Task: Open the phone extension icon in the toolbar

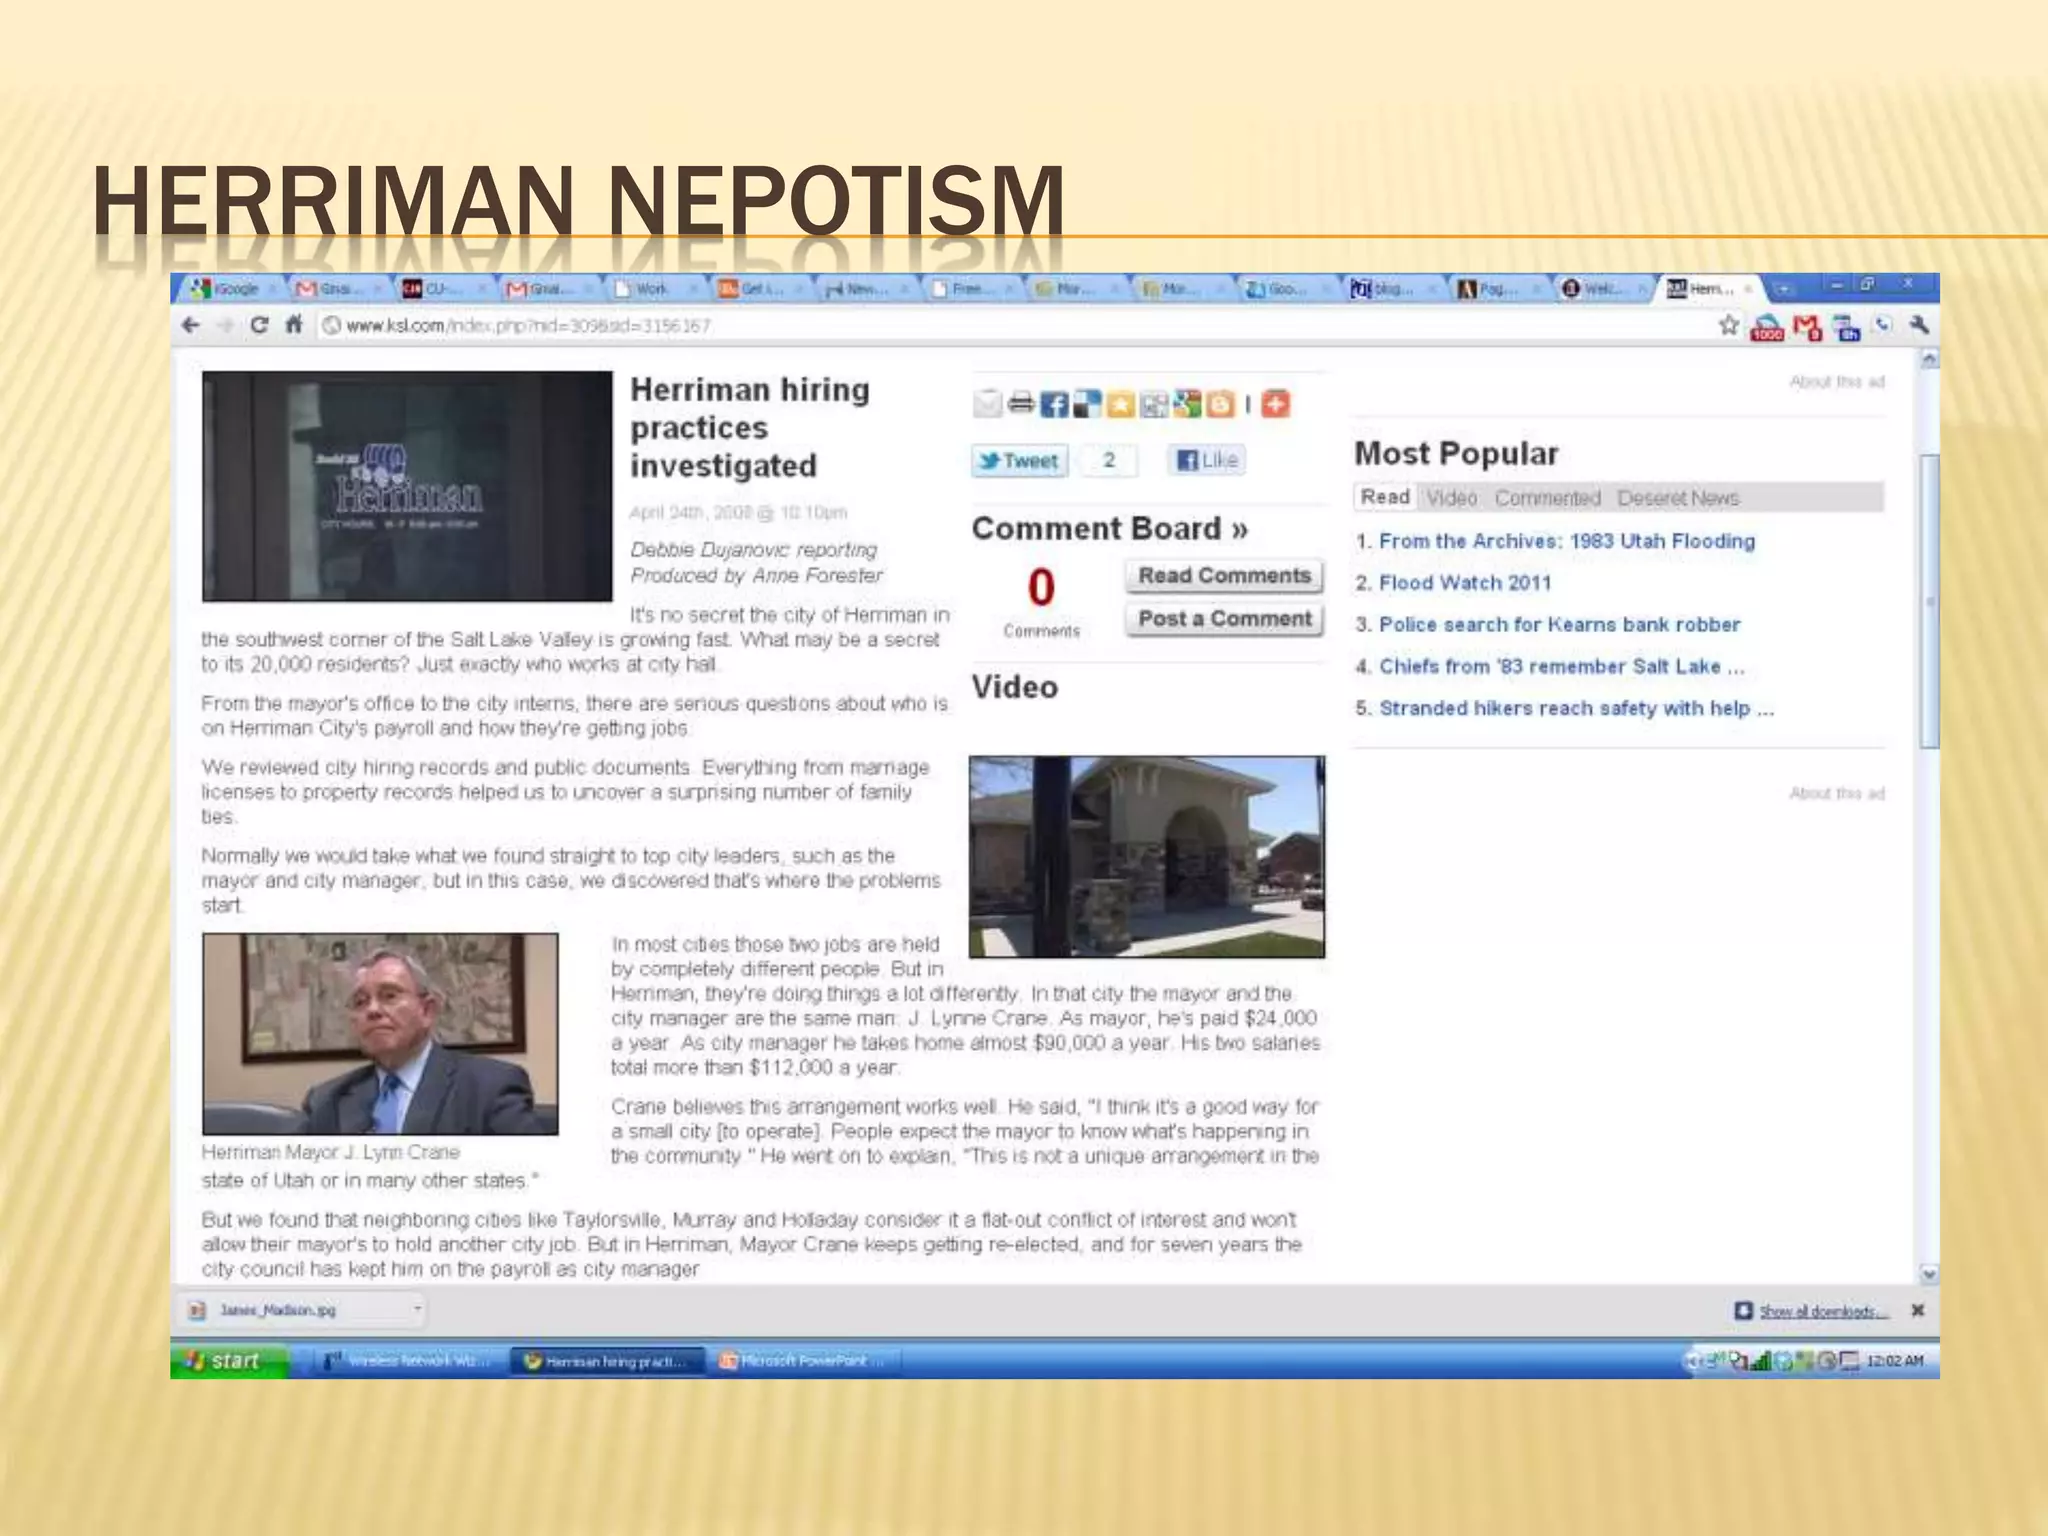Action: pos(1884,325)
